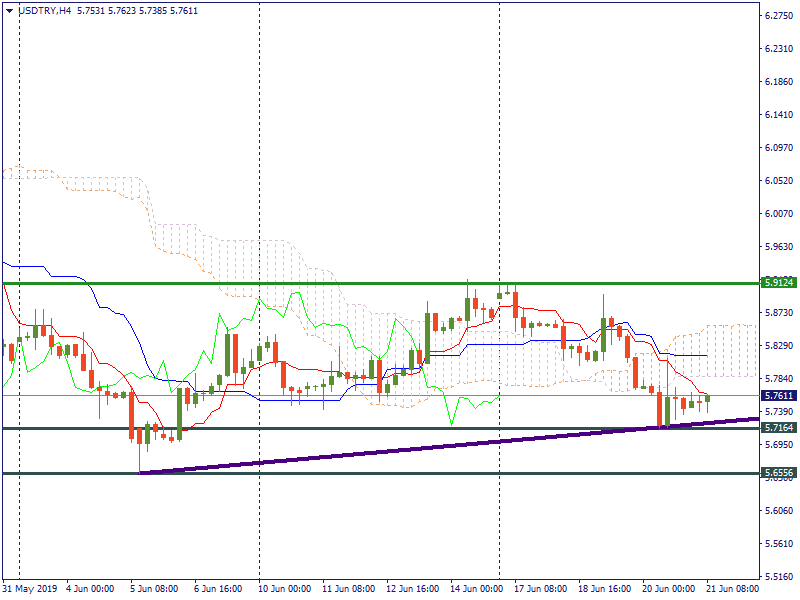Click the 5.5165 price scale value
Screen dimensions: 800x600
click(779, 577)
